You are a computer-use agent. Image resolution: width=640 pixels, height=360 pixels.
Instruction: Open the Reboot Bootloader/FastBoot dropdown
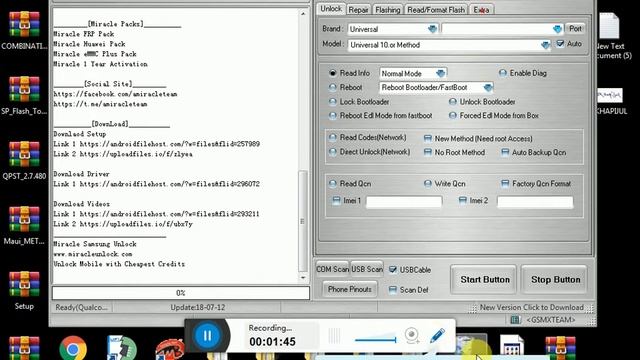pyautogui.click(x=488, y=87)
